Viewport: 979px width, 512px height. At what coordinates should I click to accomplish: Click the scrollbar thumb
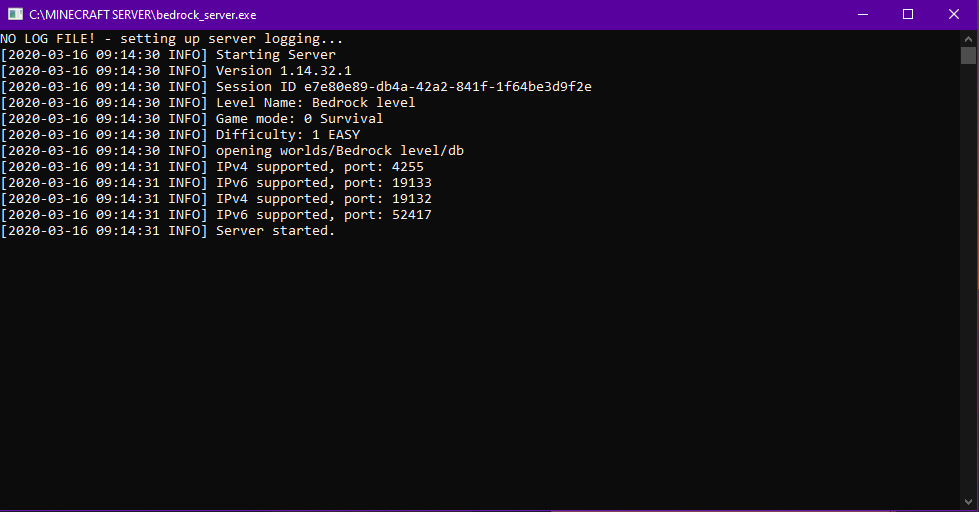968,54
